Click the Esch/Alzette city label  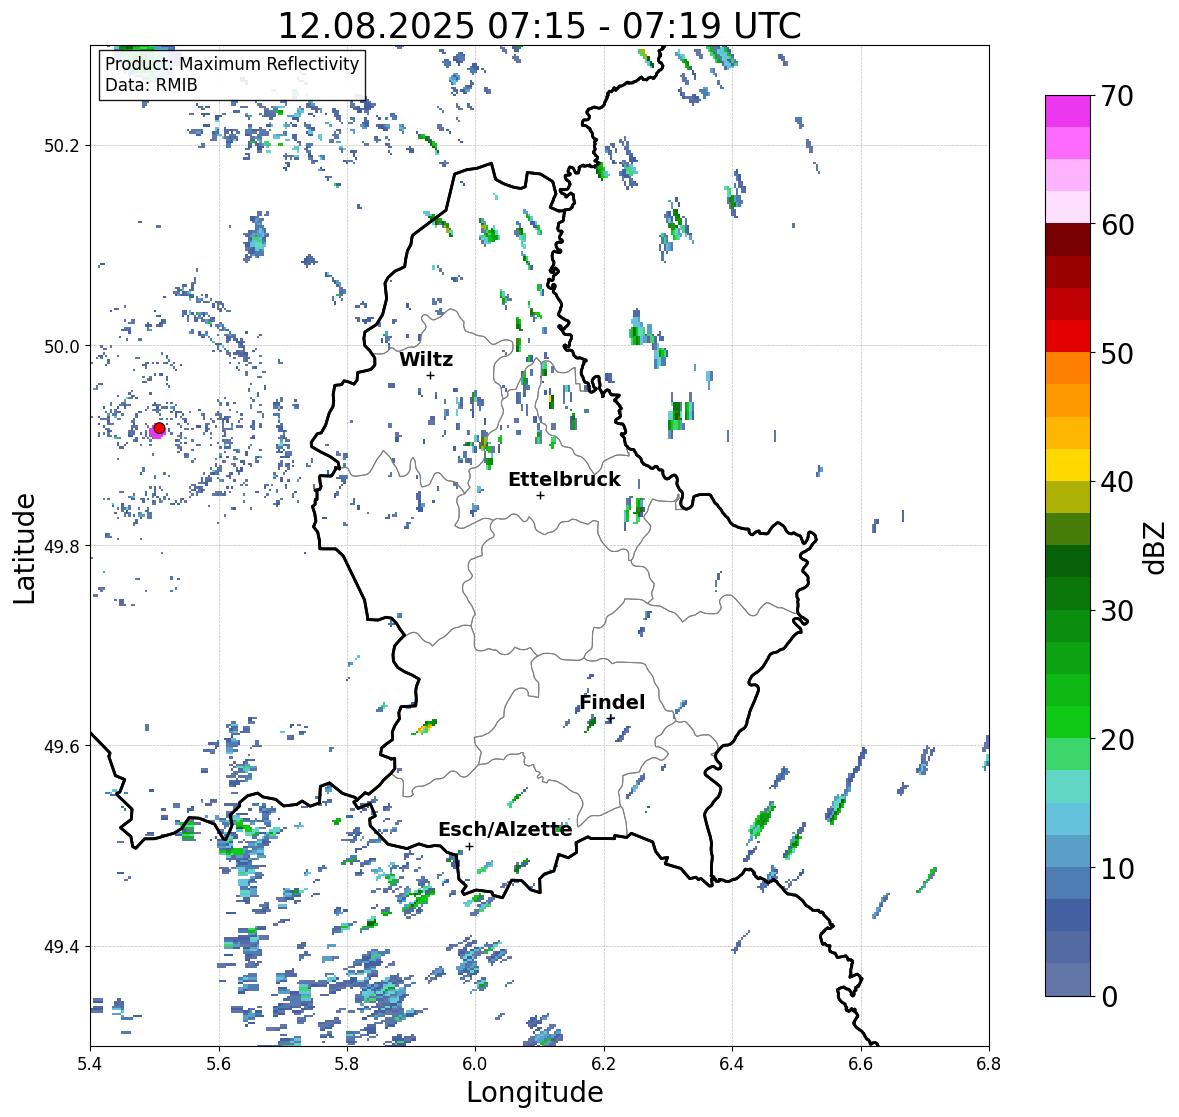point(505,829)
